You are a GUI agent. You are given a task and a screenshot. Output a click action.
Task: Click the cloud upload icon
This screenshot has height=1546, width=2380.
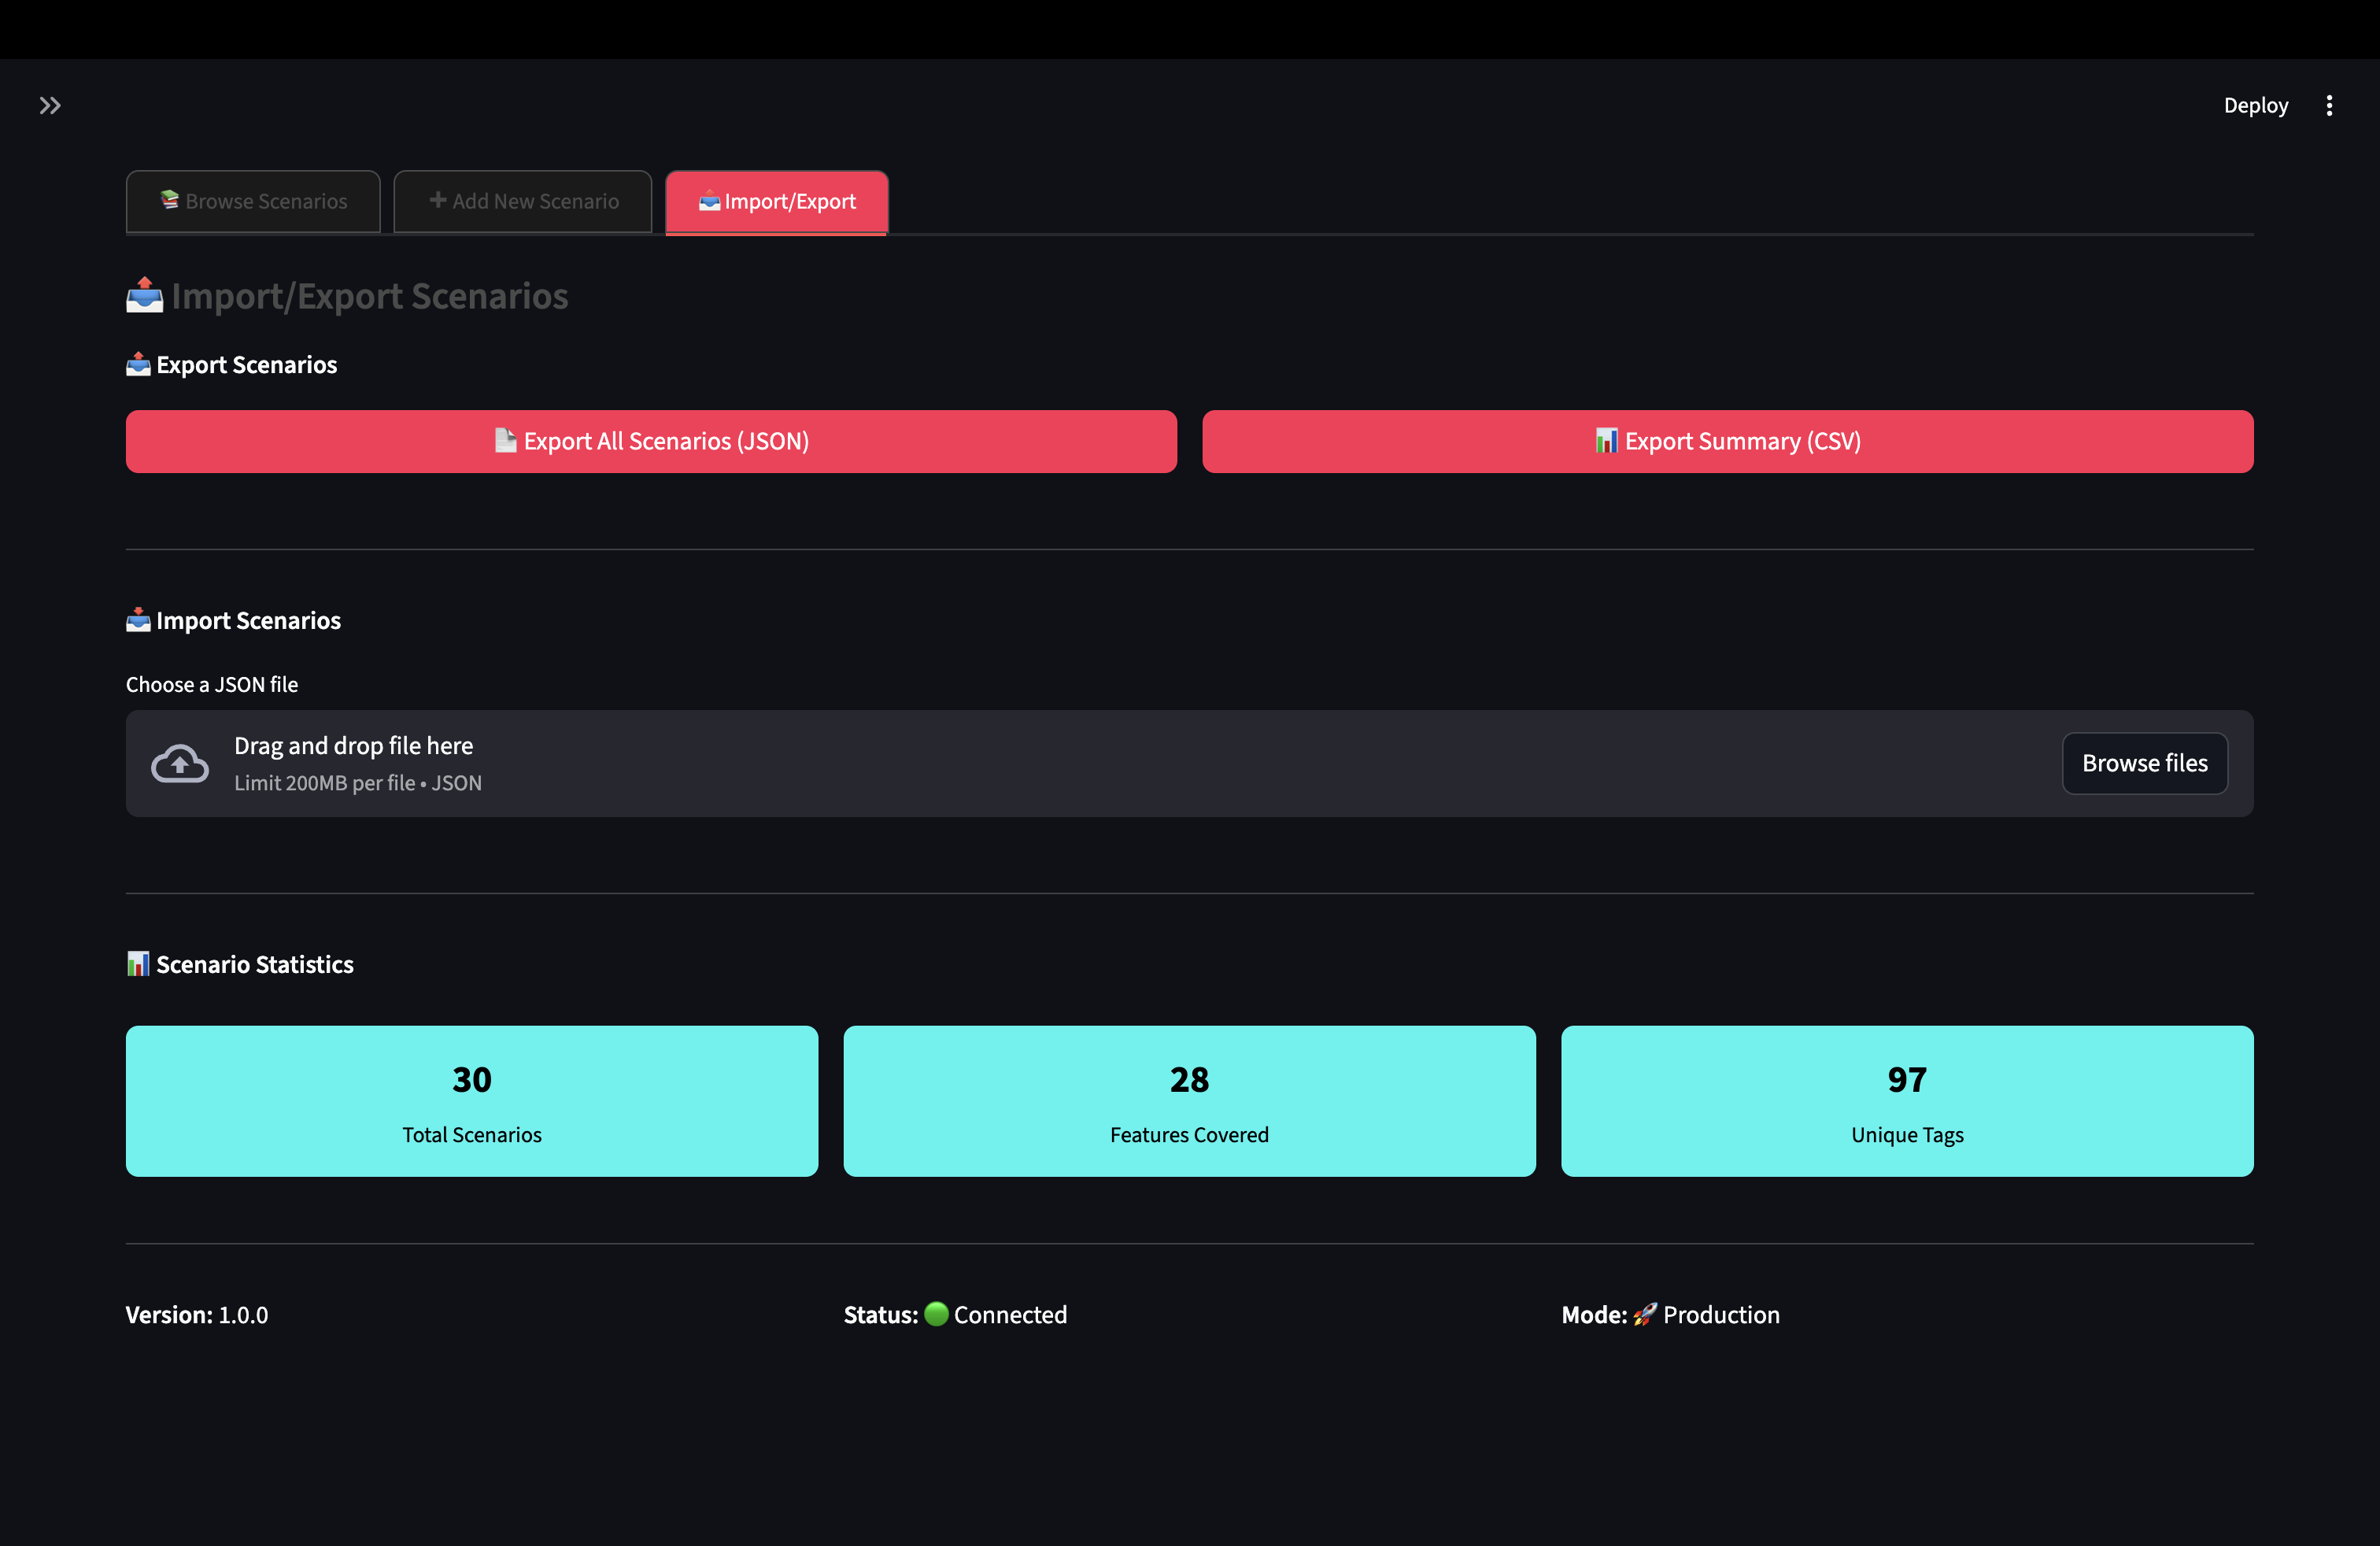(180, 764)
